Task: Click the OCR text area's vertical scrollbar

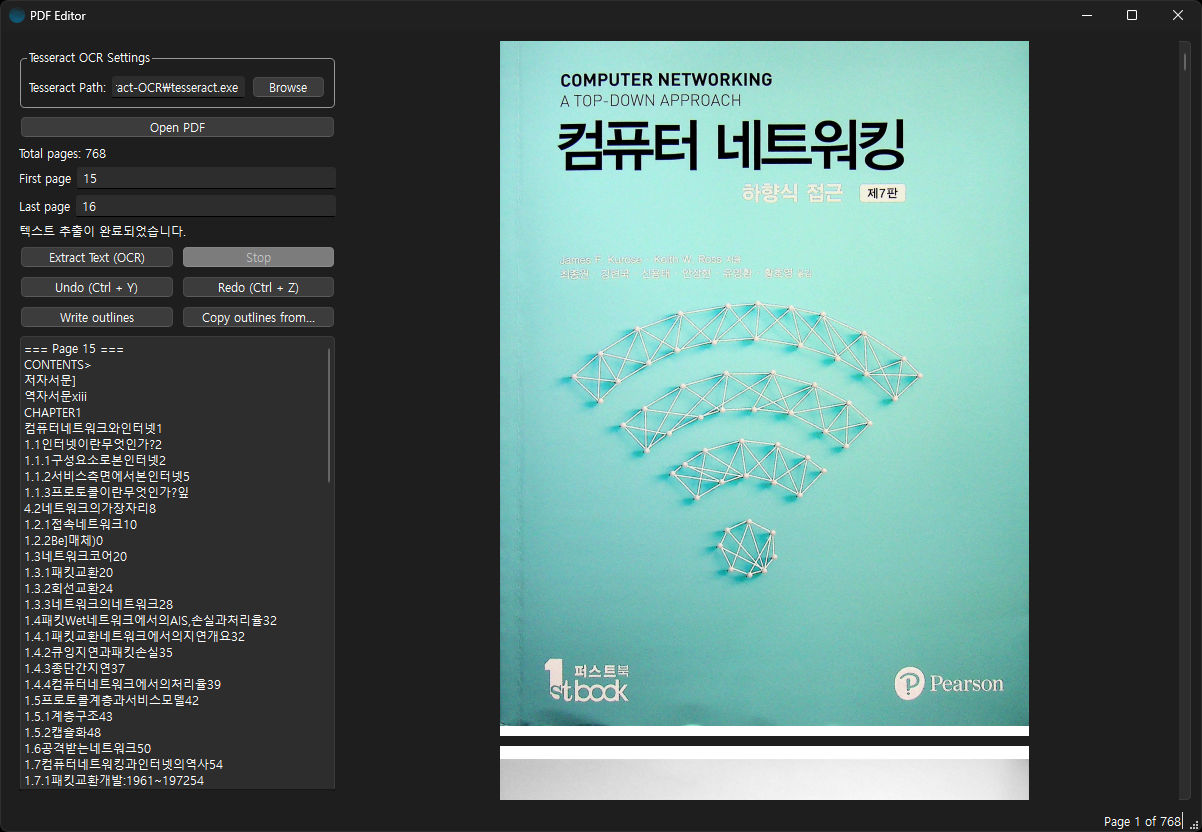Action: 329,415
